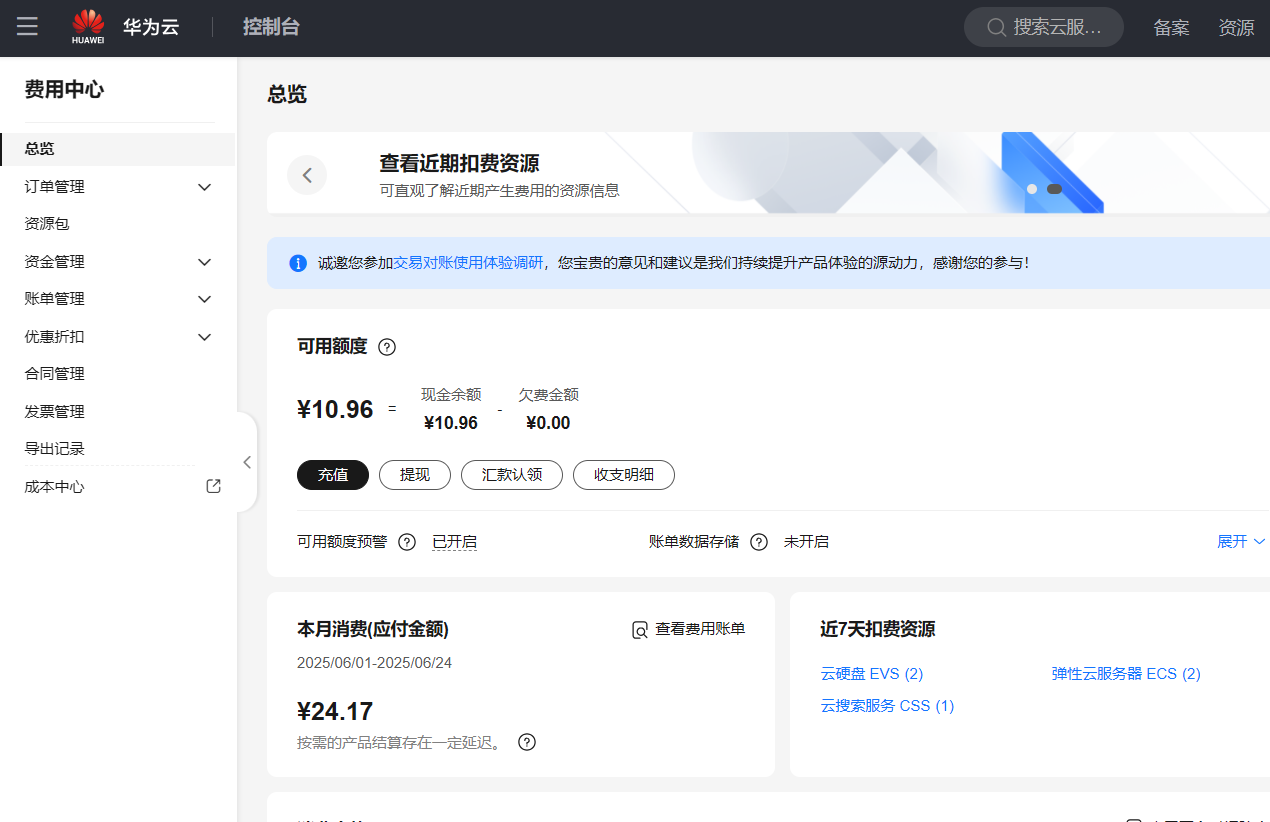Click 近7天扣费资源 heading
Screen dimensions: 1270x822
point(878,630)
